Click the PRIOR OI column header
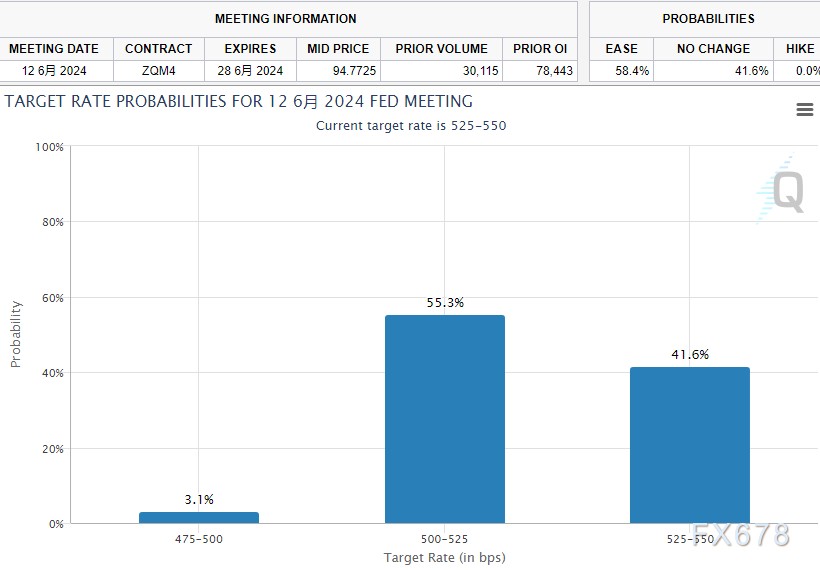Image resolution: width=820 pixels, height=570 pixels. pyautogui.click(x=540, y=49)
